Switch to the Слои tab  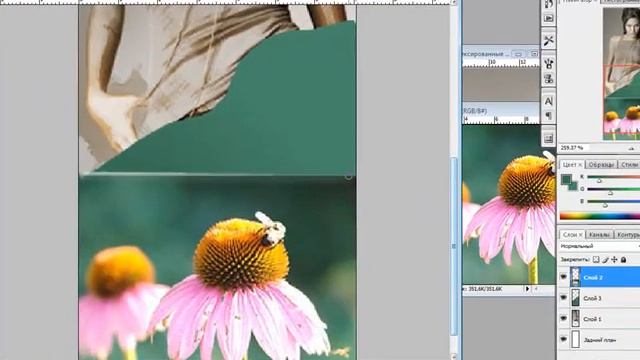[572, 235]
